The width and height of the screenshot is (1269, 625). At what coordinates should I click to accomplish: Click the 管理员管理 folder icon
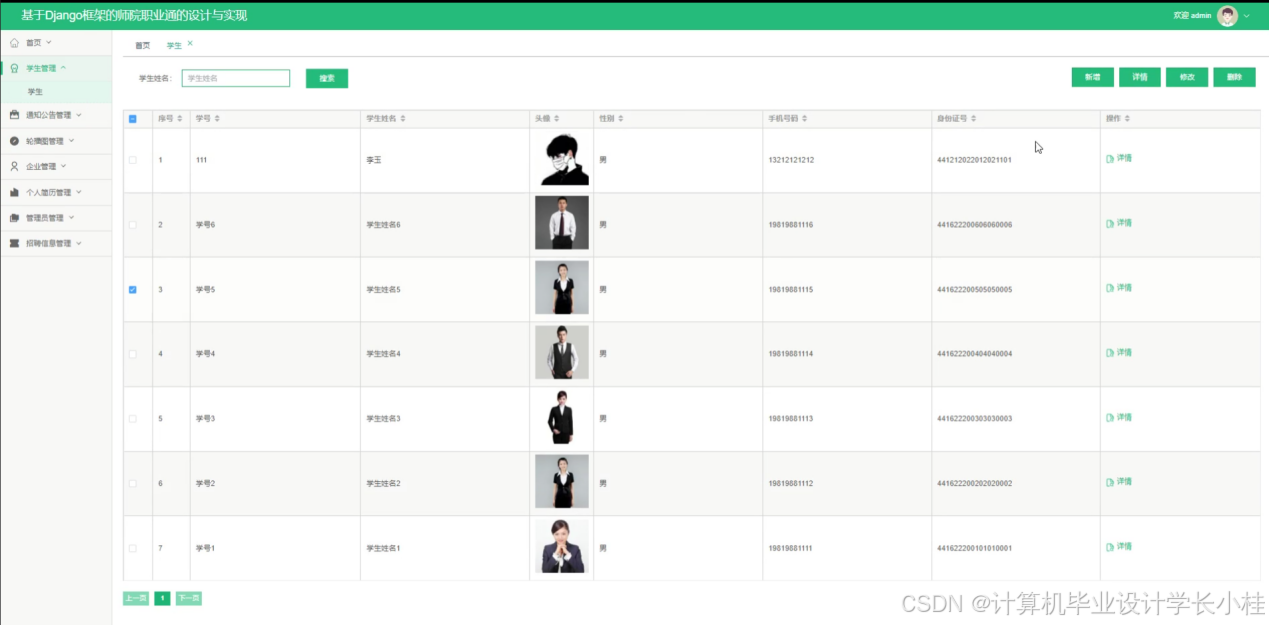click(14, 217)
